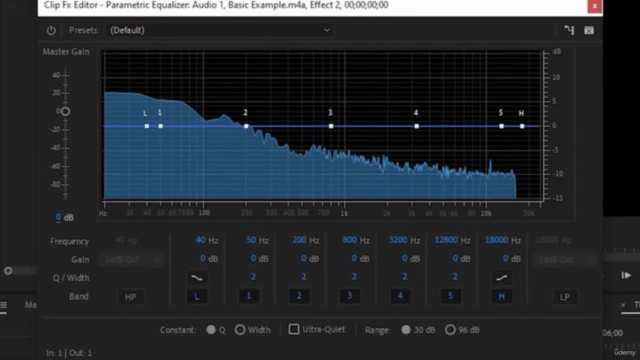Image resolution: width=640 pixels, height=360 pixels.
Task: Click the Master Gain slider knob
Action: (x=65, y=111)
